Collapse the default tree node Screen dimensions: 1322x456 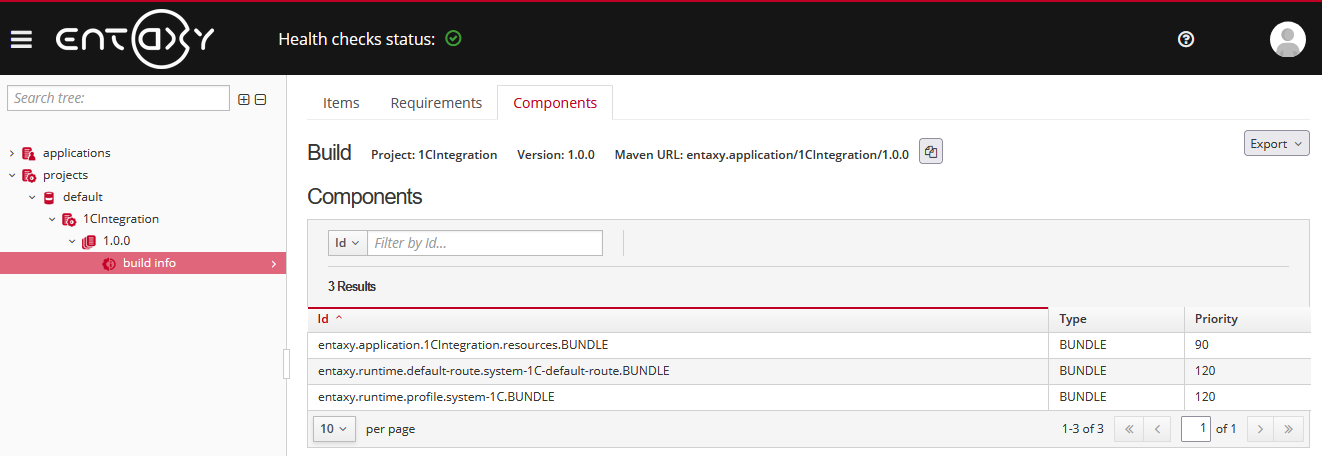32,197
